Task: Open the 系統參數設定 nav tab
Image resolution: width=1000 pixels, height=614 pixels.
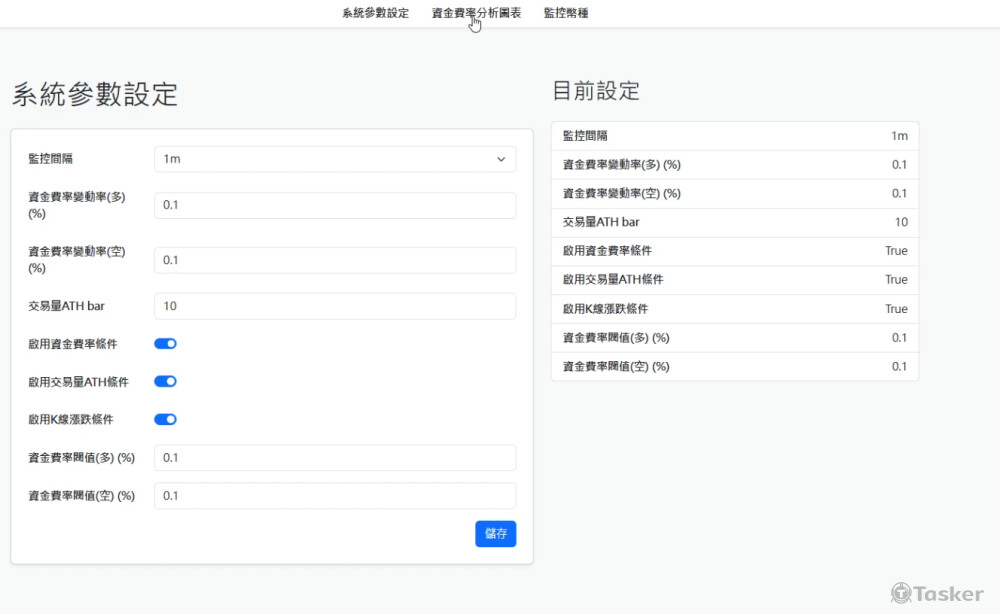Action: pos(375,13)
